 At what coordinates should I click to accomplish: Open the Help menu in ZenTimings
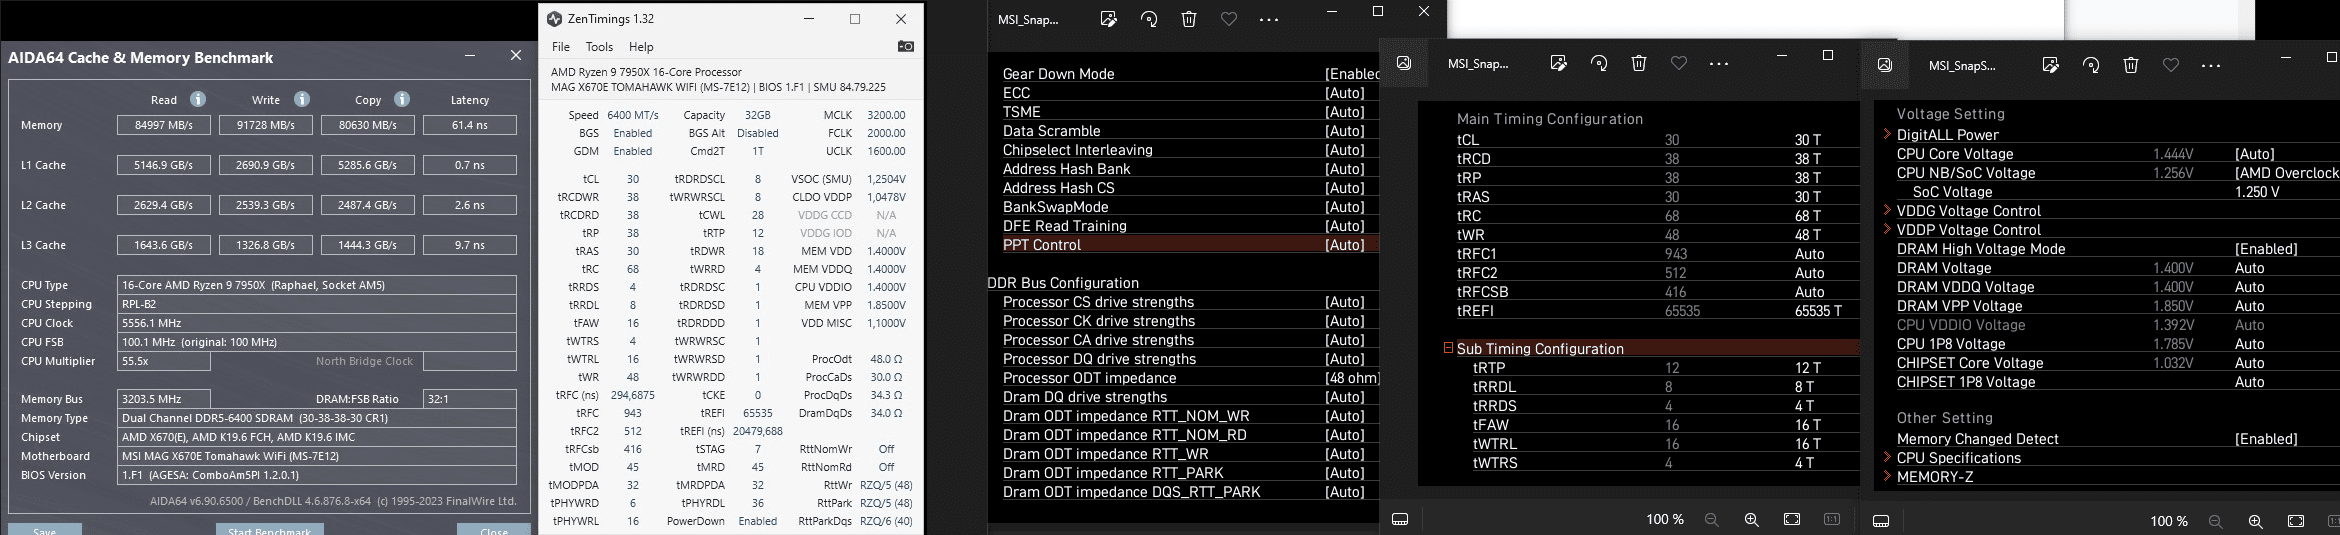point(641,47)
